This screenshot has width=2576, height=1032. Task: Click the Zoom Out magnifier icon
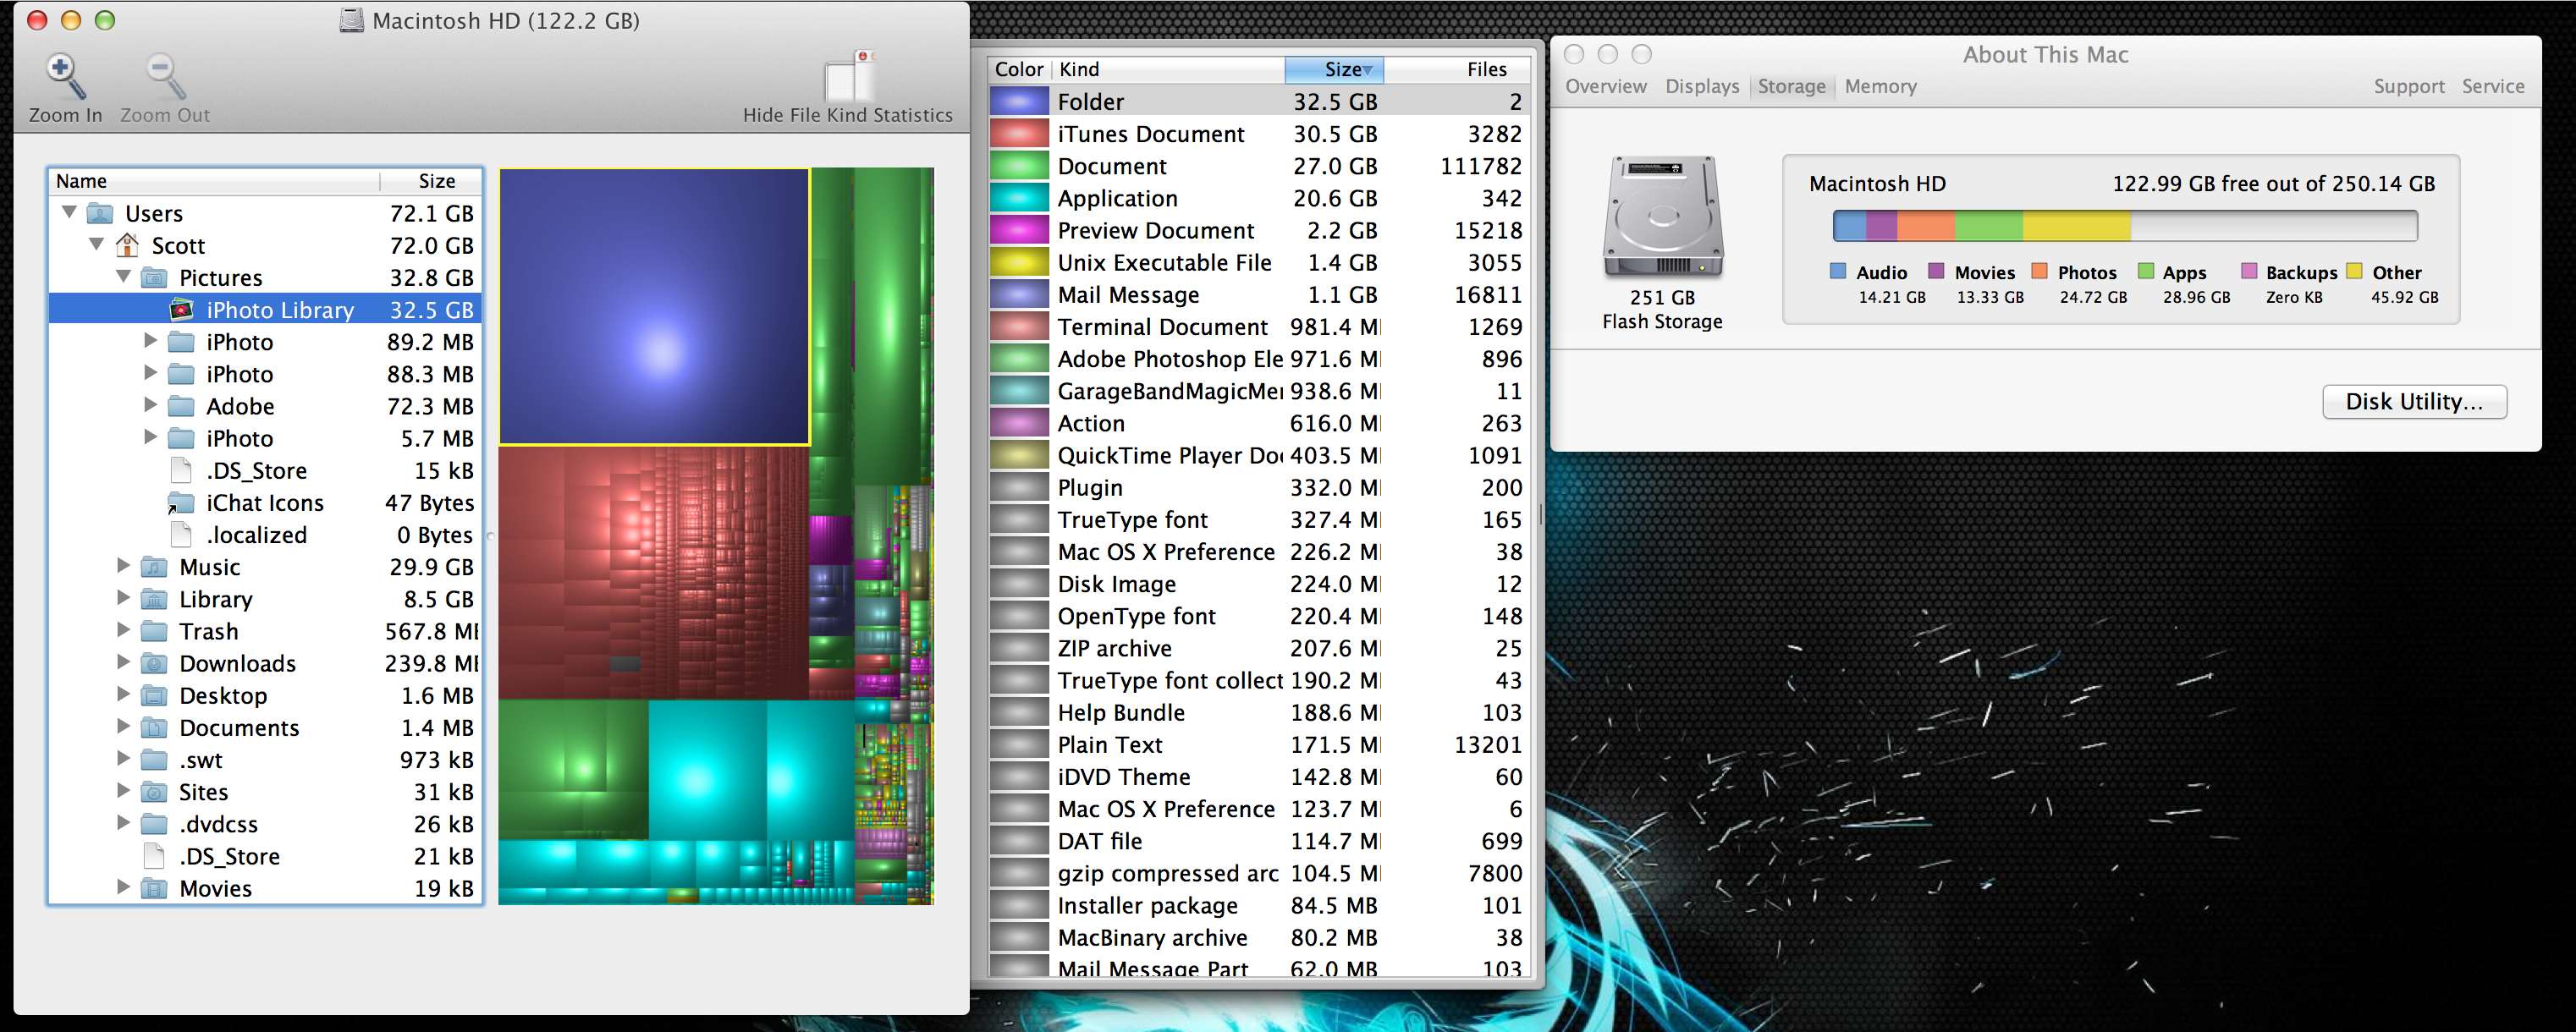tap(165, 75)
